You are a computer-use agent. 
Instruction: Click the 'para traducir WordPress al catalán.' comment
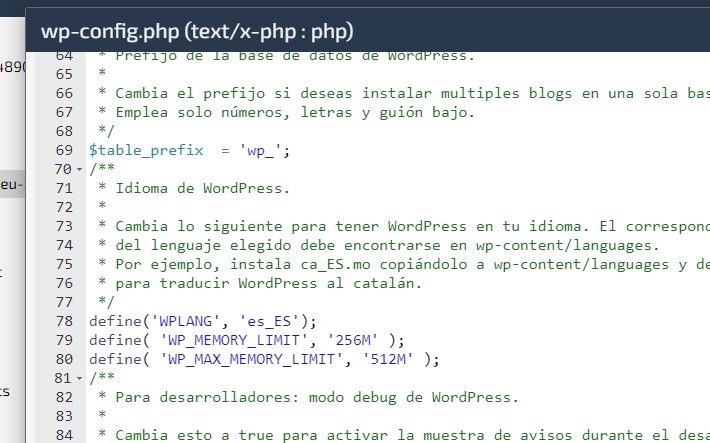coord(269,283)
